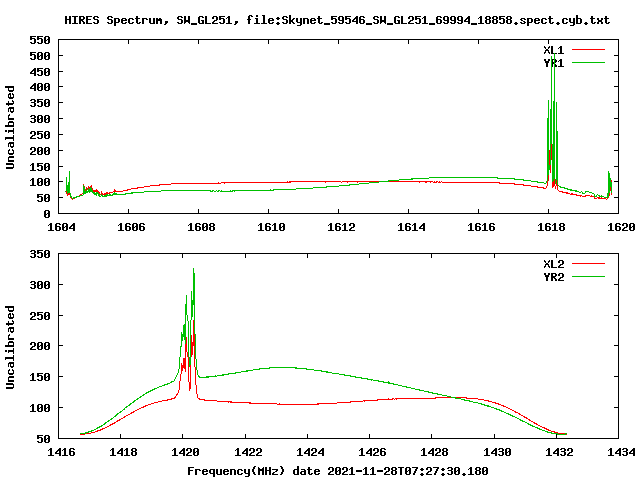Screen dimensions: 640x480
Task: Select the YR2 legend label
Action: (553, 277)
